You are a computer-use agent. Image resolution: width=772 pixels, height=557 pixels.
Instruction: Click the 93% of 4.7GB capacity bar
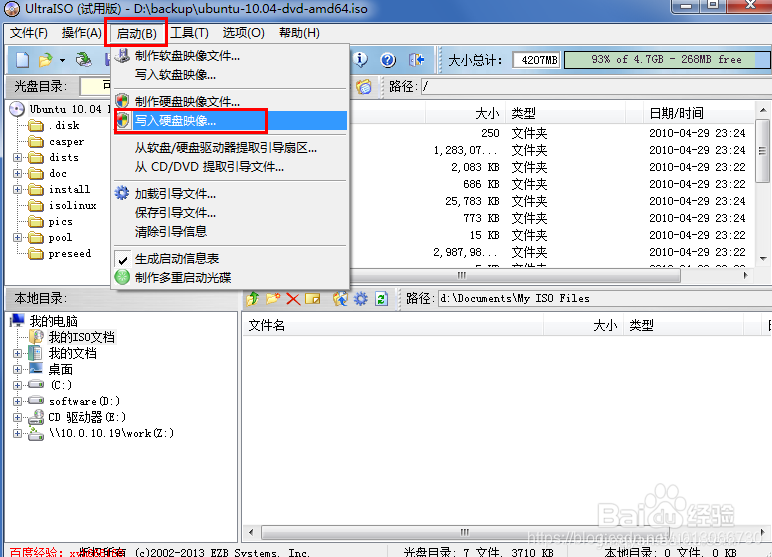[x=667, y=60]
